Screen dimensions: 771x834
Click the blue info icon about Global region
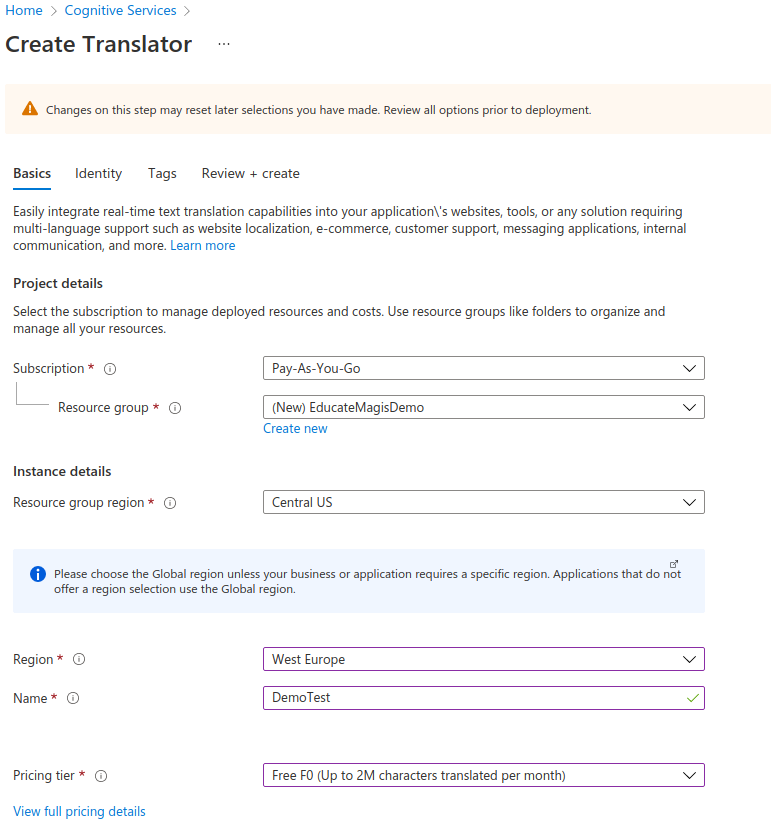coord(37,573)
